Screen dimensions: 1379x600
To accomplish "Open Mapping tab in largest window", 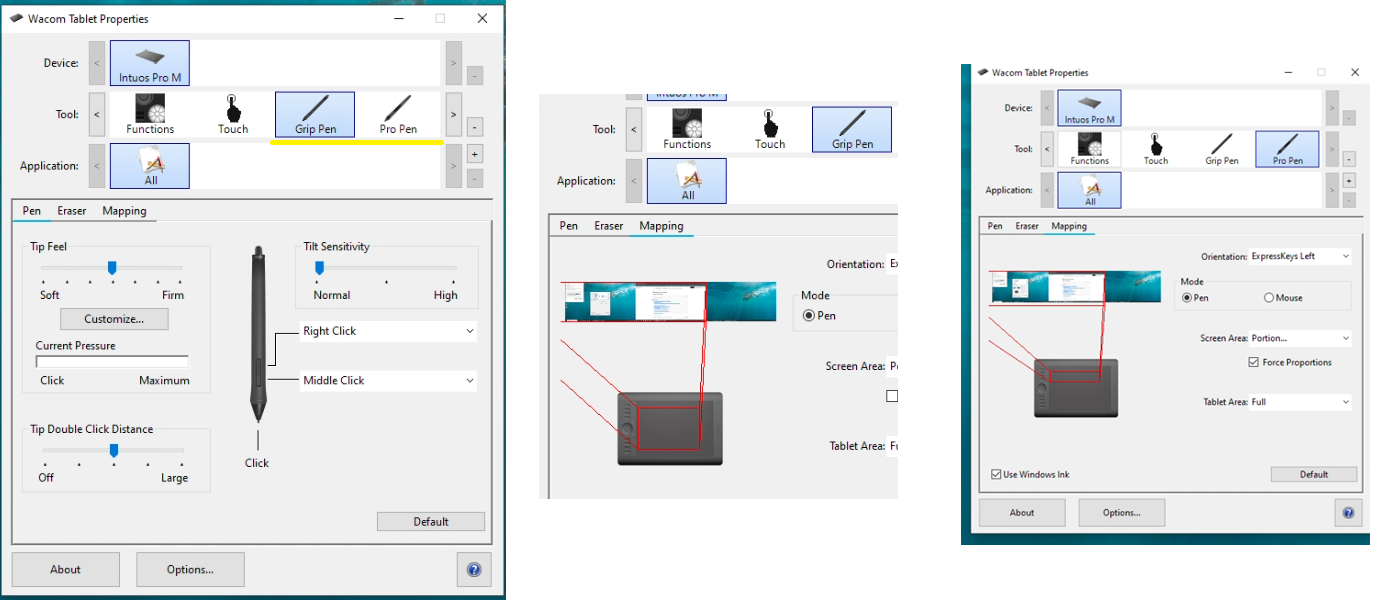I will (x=124, y=211).
